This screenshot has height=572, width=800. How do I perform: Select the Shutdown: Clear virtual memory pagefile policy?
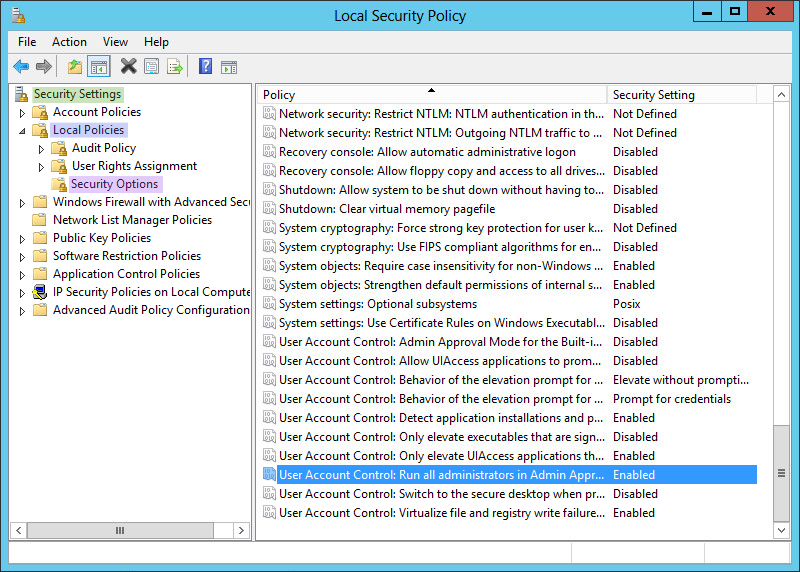coord(386,209)
